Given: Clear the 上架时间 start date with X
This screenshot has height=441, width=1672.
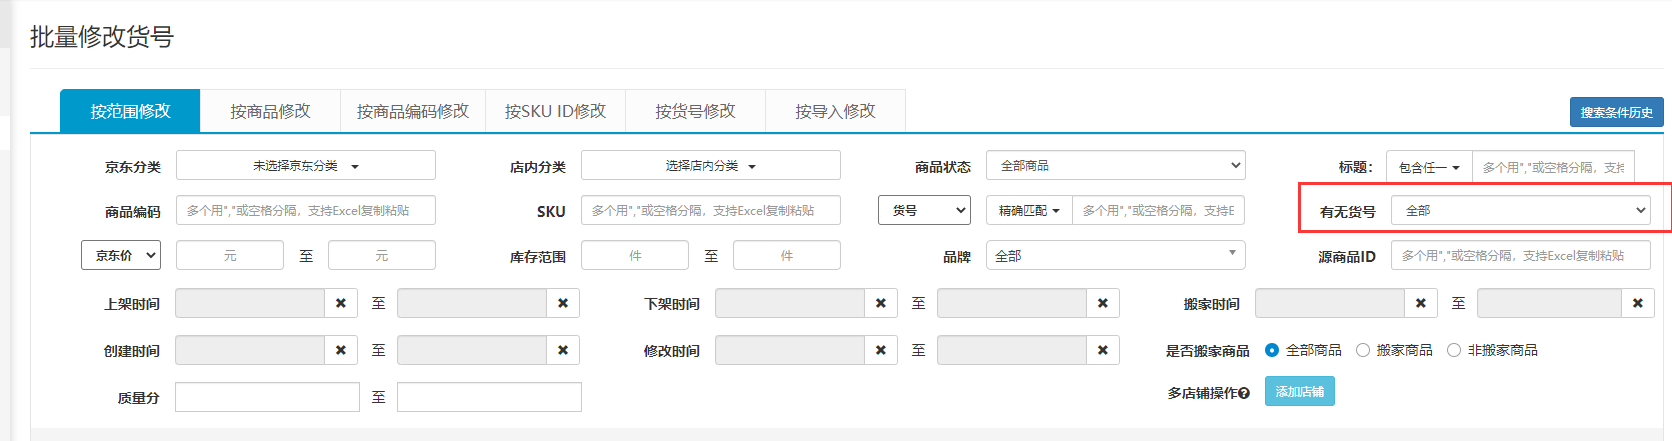Looking at the screenshot, I should [x=341, y=303].
